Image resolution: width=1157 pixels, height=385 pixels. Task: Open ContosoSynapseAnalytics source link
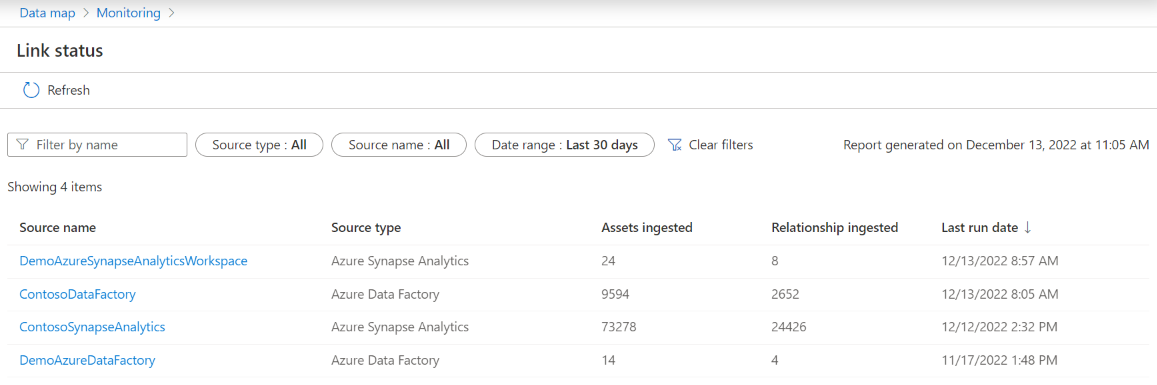click(92, 327)
